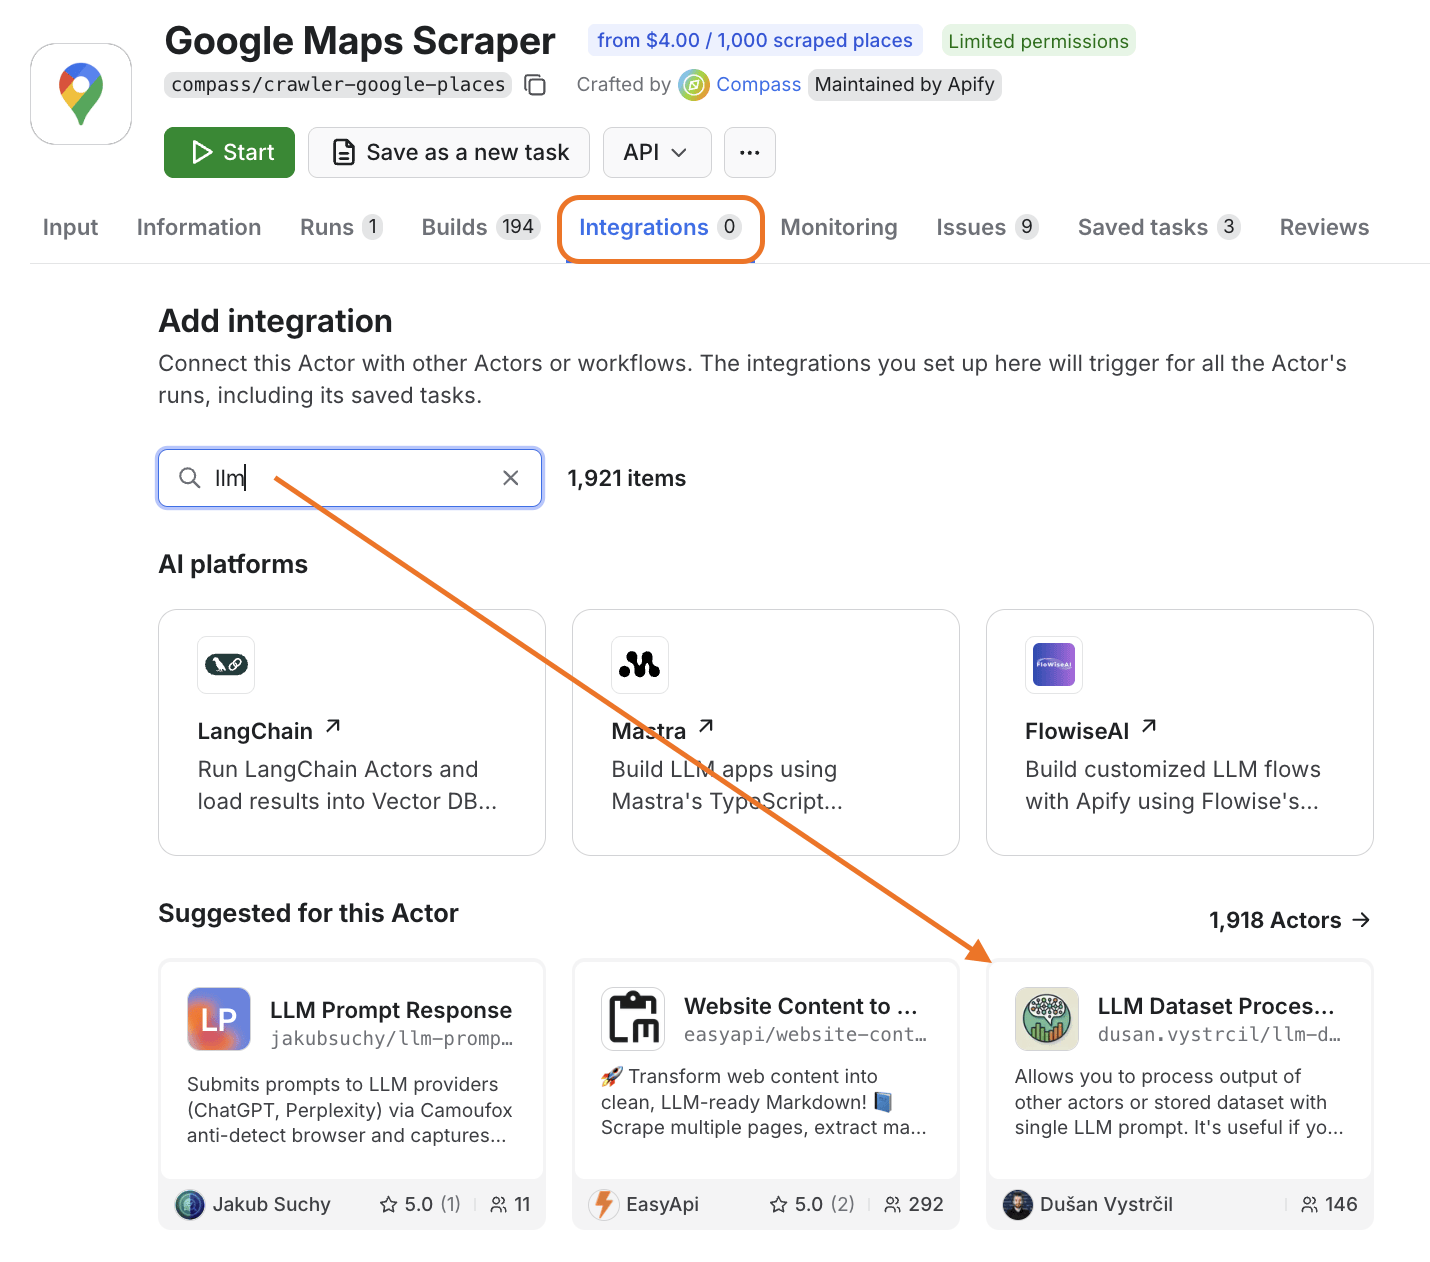Click the star rating 5.0 (2)
Screen dimensions: 1430x1262
[x=812, y=1205]
